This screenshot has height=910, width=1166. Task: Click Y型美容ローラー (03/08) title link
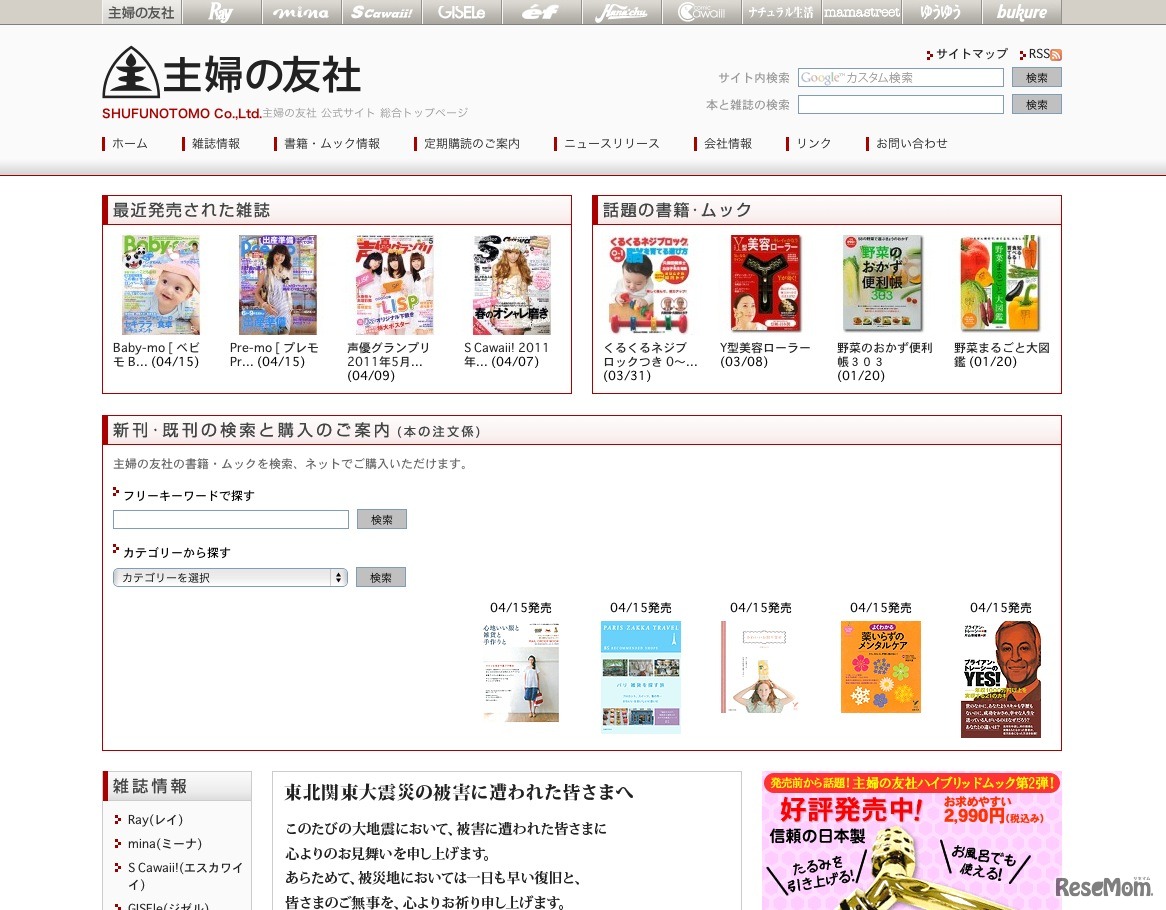(x=765, y=355)
